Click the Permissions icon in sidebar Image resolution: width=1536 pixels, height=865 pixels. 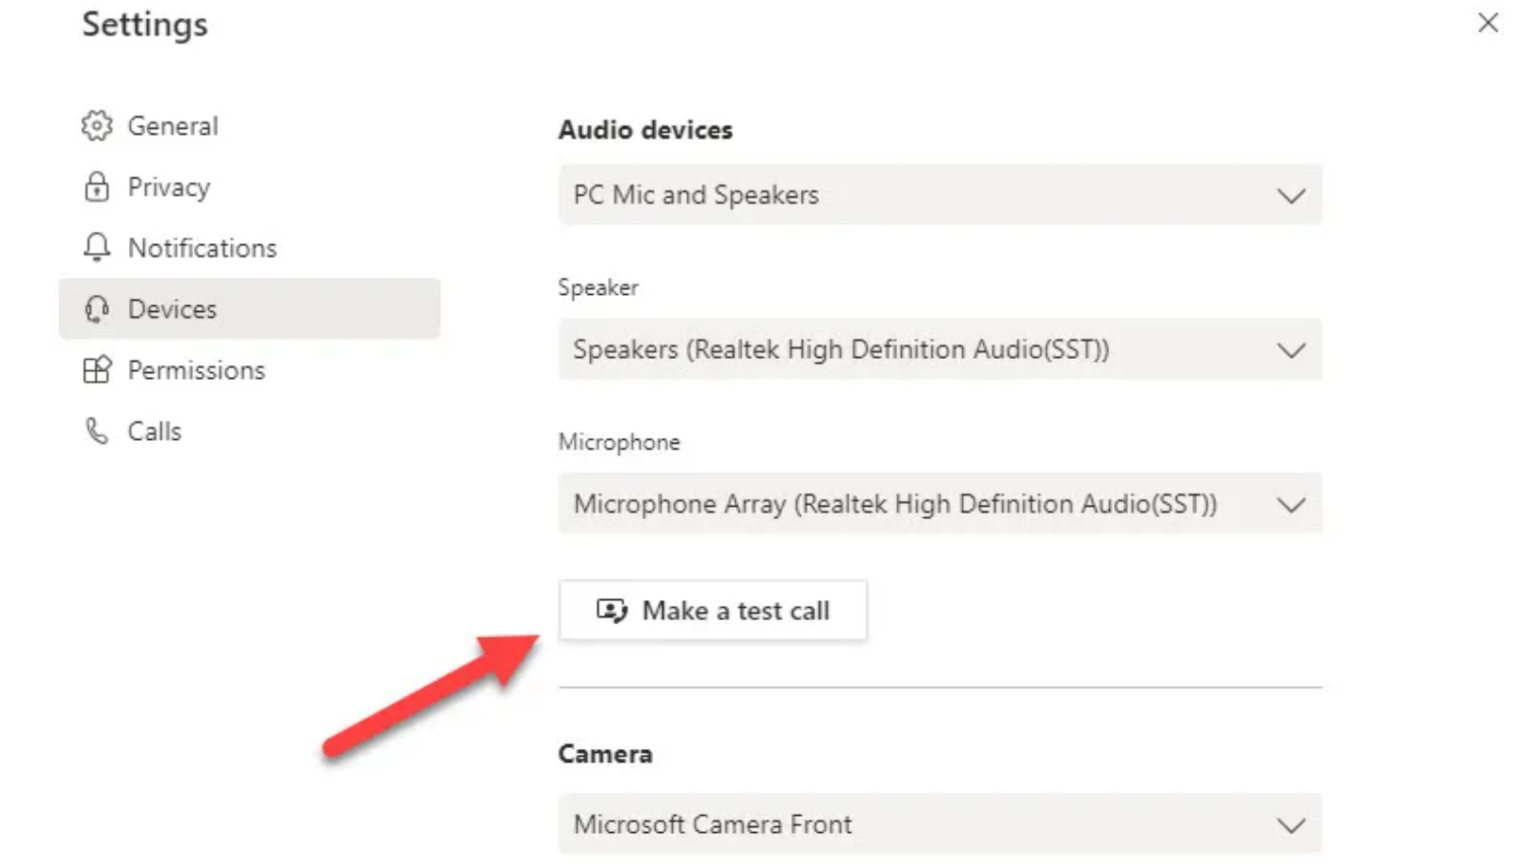click(x=96, y=370)
